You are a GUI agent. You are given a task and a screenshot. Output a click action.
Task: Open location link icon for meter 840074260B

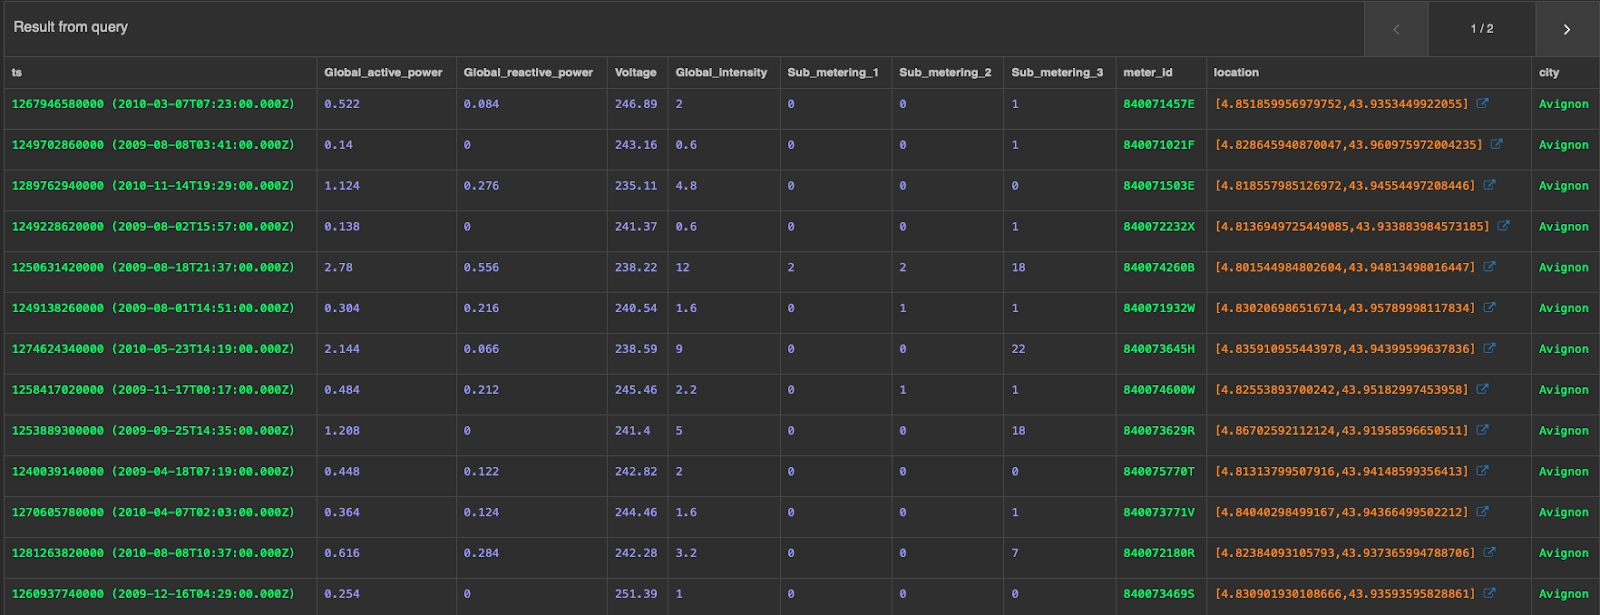point(1489,267)
